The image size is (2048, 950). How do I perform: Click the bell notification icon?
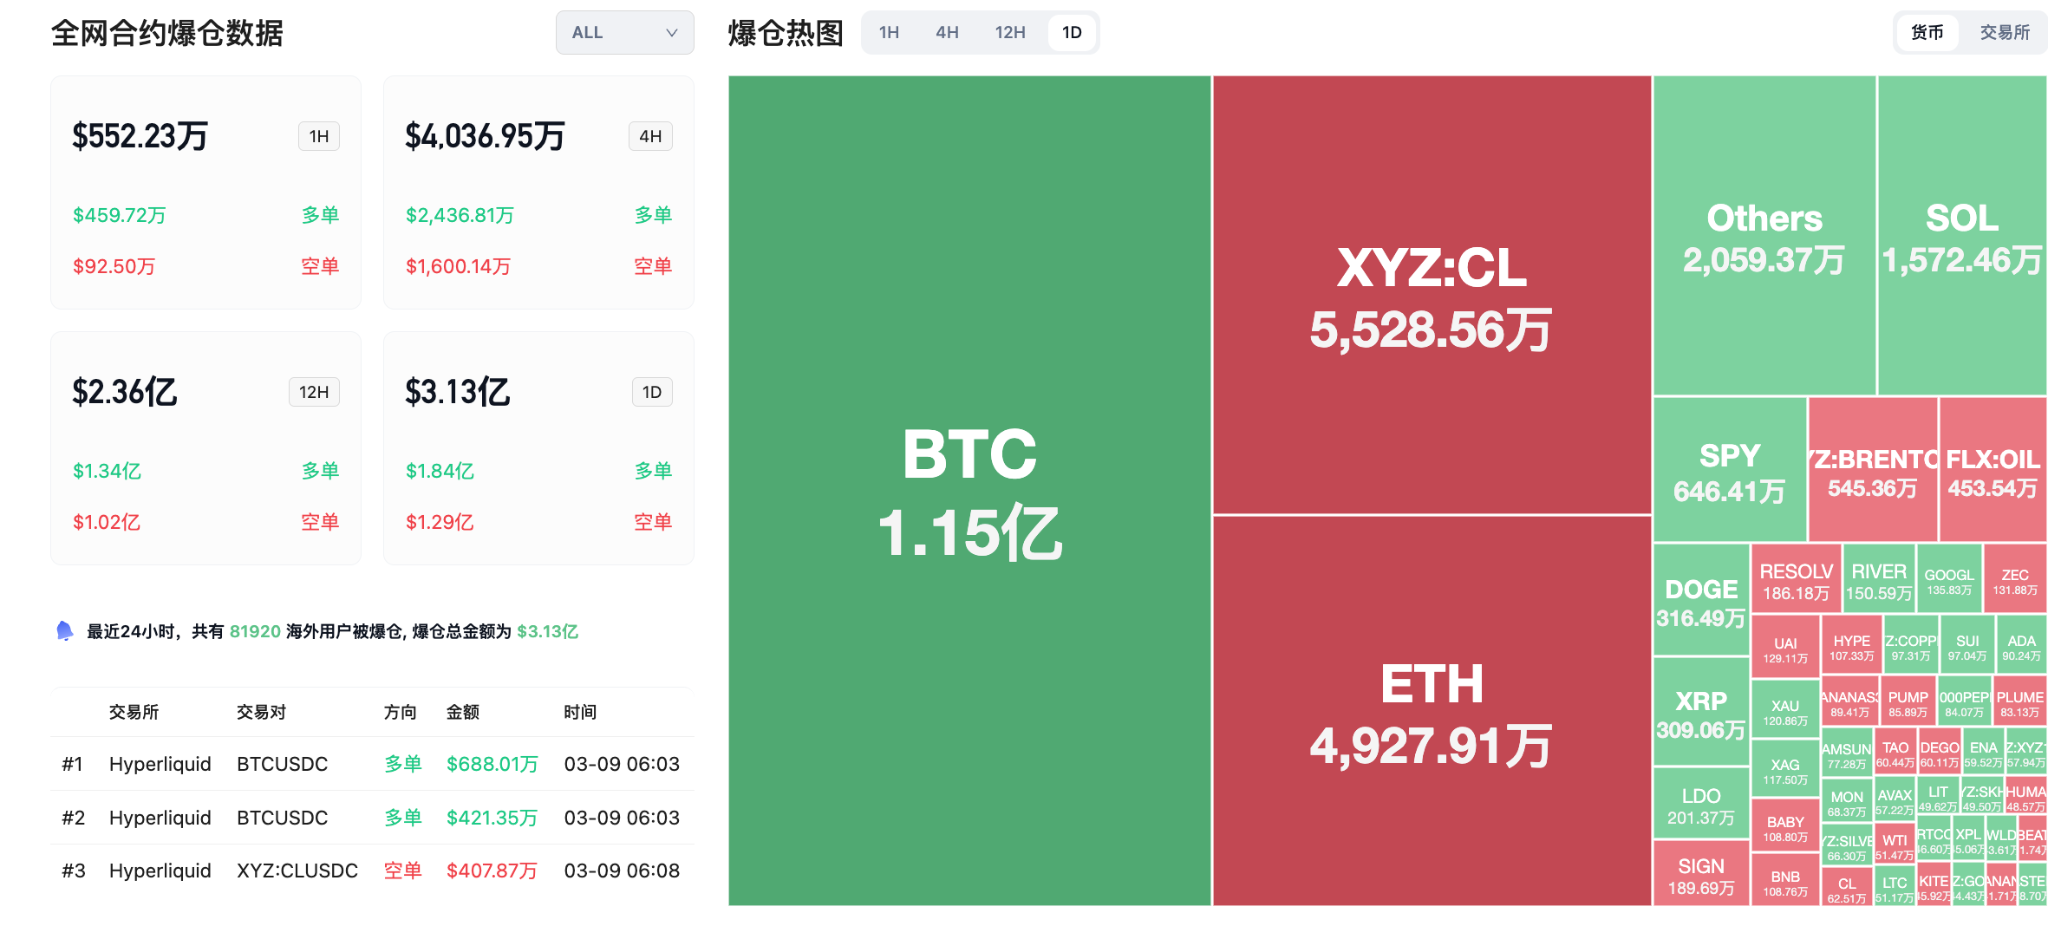(x=65, y=631)
